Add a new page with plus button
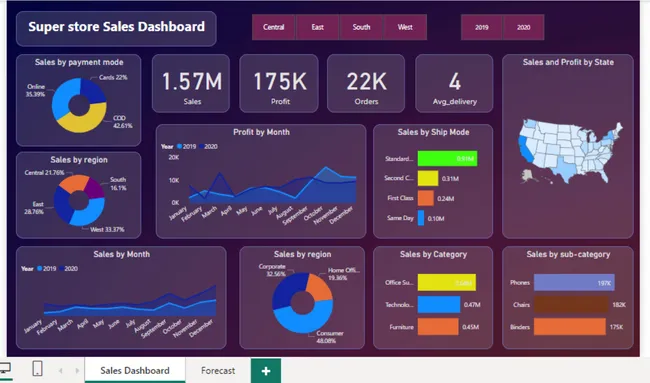This screenshot has height=383, width=650. (x=266, y=371)
